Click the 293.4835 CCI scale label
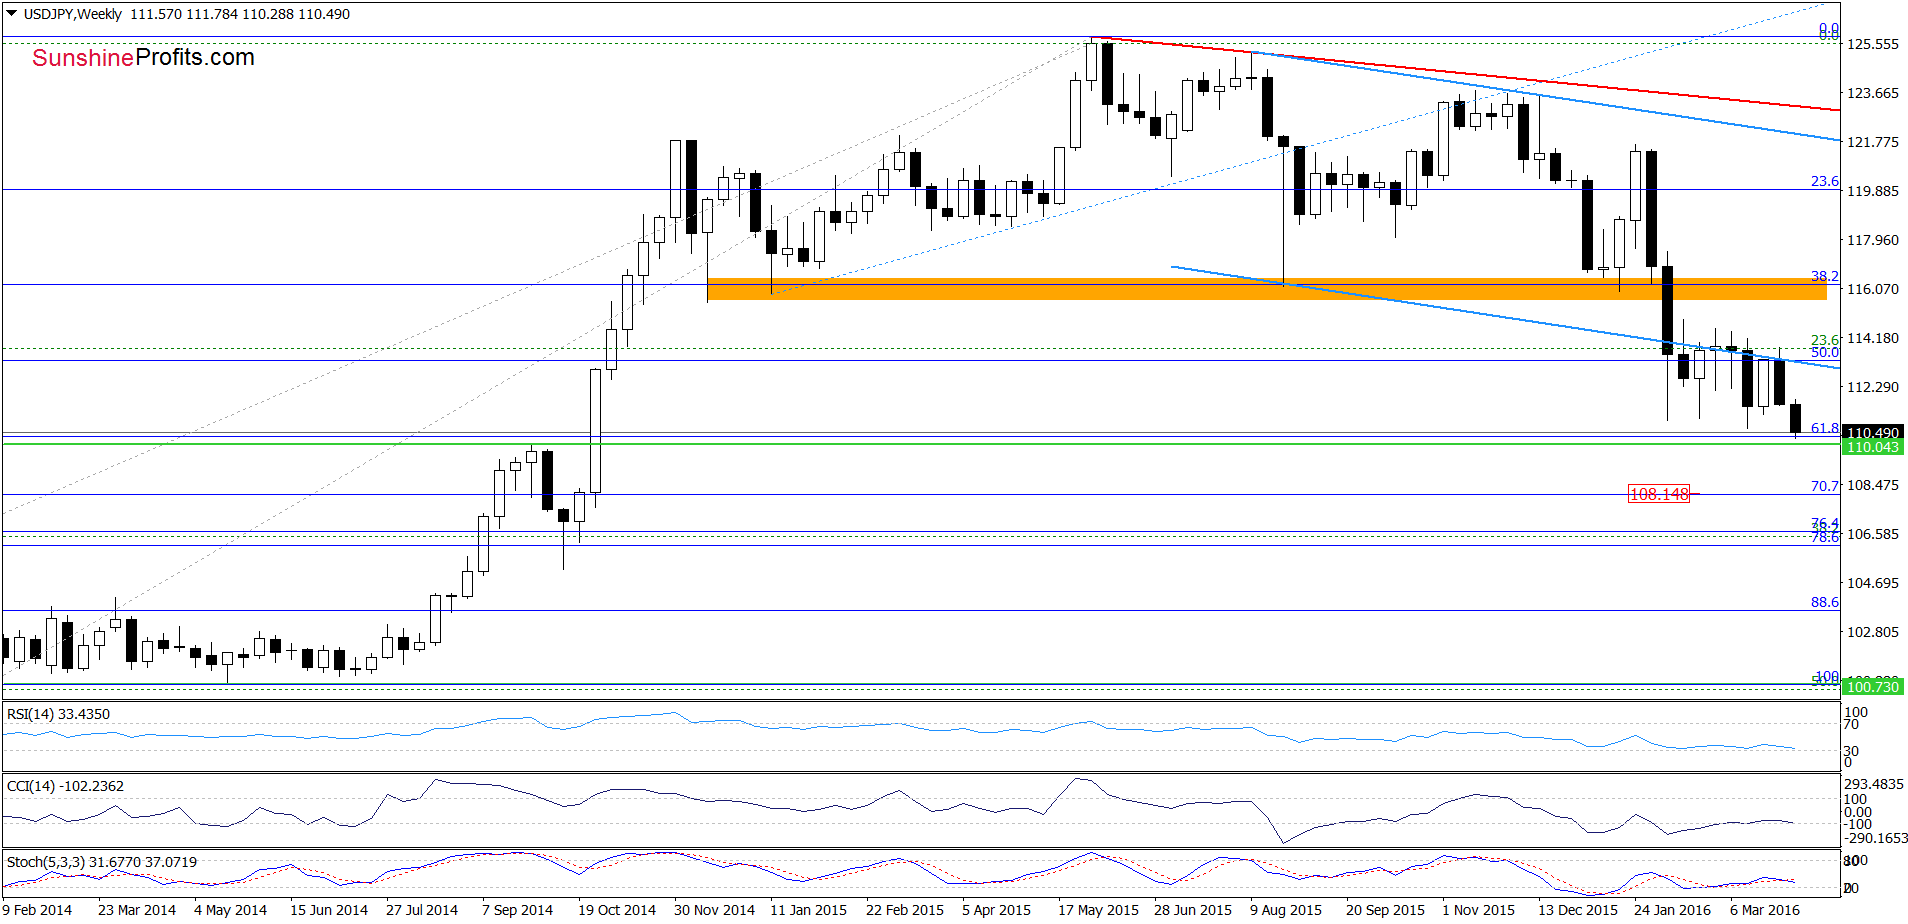The height and width of the screenshot is (924, 1908). coord(1875,784)
